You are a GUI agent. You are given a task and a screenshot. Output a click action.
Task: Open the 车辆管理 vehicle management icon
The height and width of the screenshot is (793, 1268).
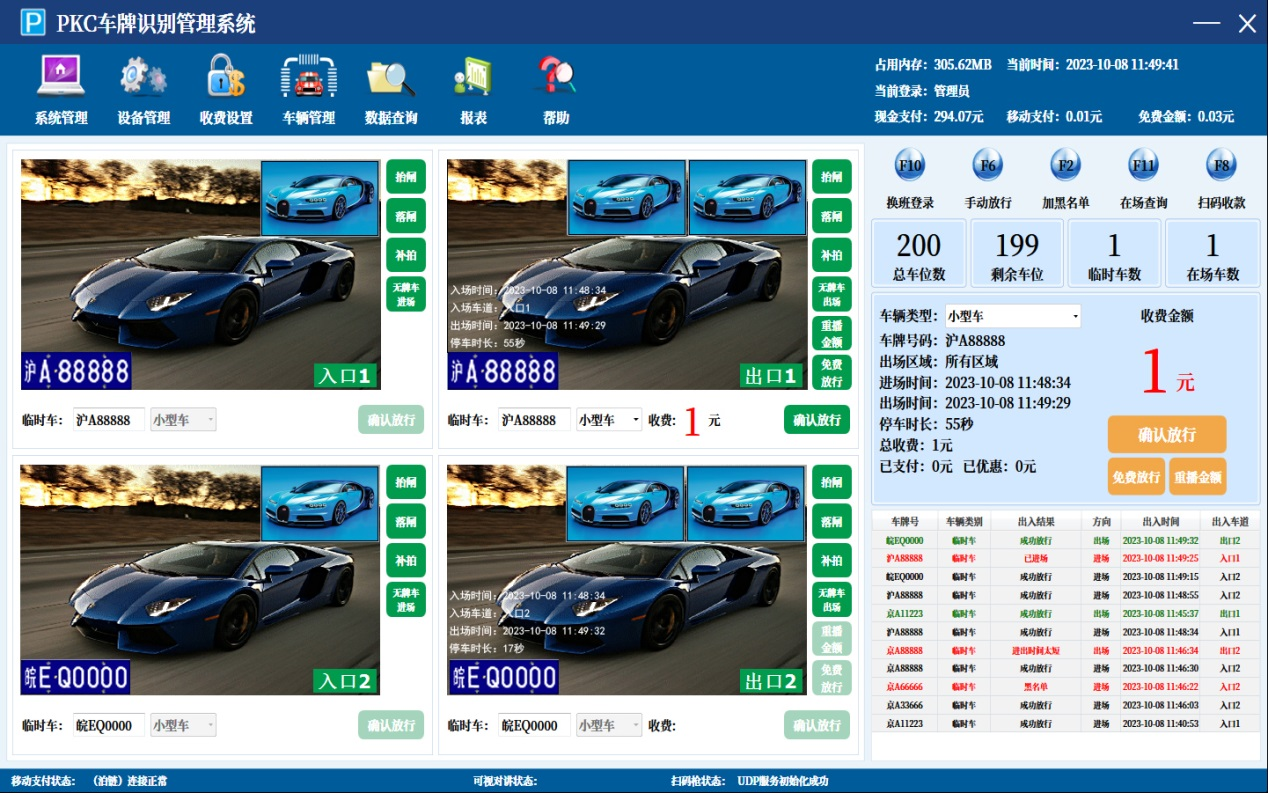tap(308, 78)
